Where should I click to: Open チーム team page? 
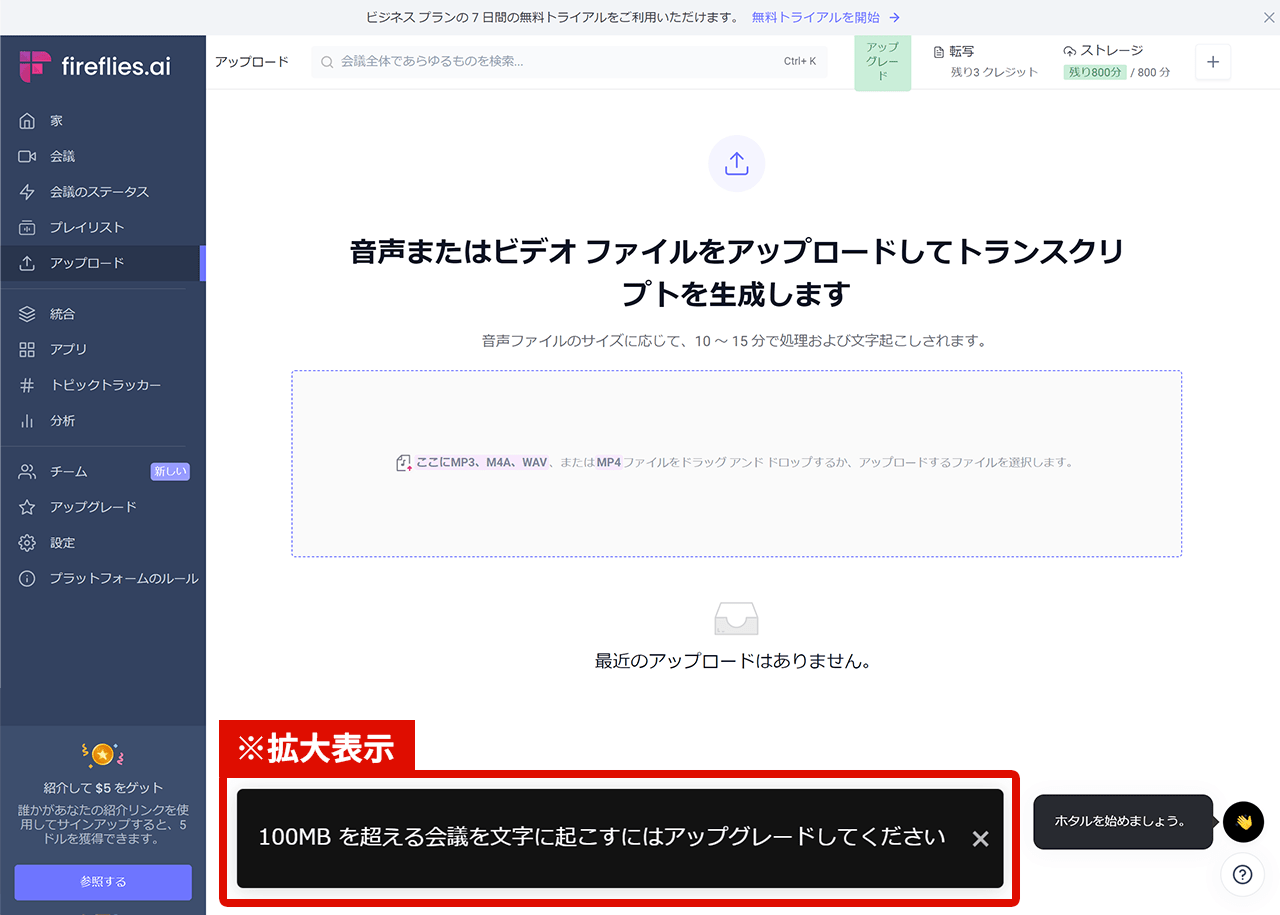pos(102,472)
